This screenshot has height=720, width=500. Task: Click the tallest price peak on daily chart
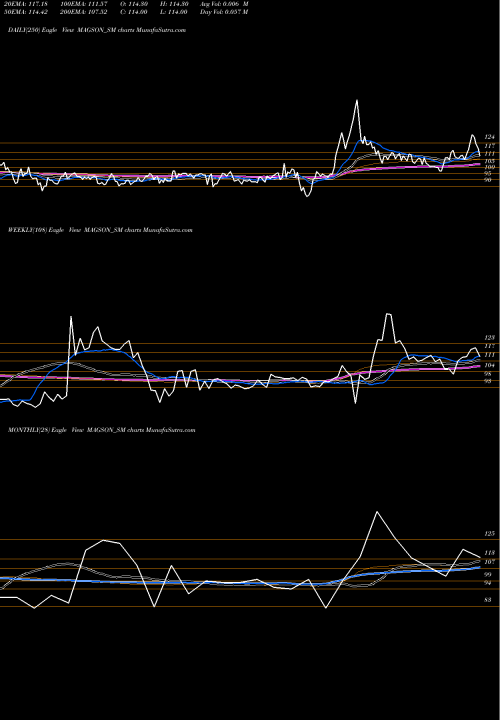tap(357, 101)
